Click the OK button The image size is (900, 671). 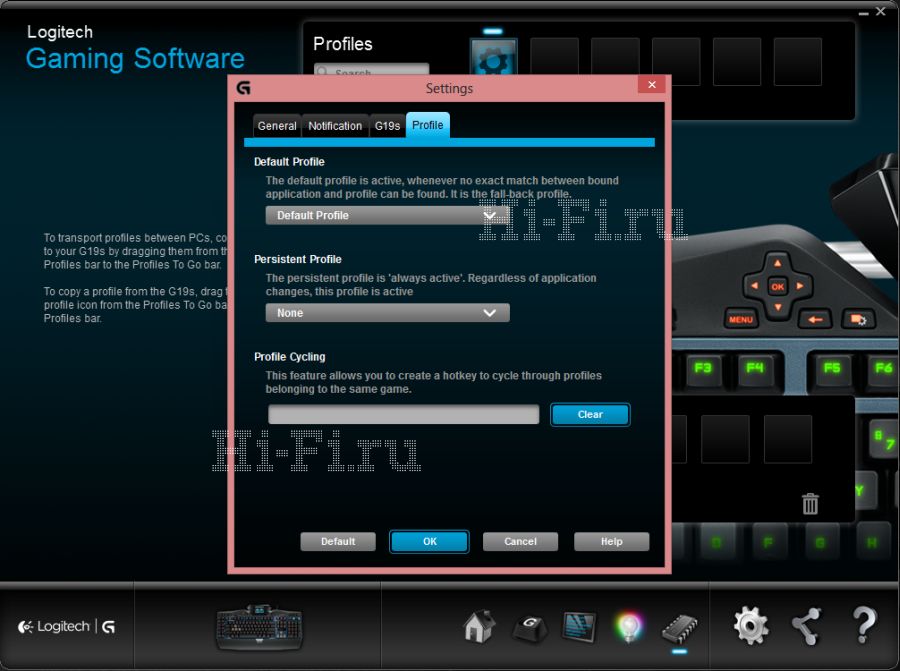click(x=429, y=541)
